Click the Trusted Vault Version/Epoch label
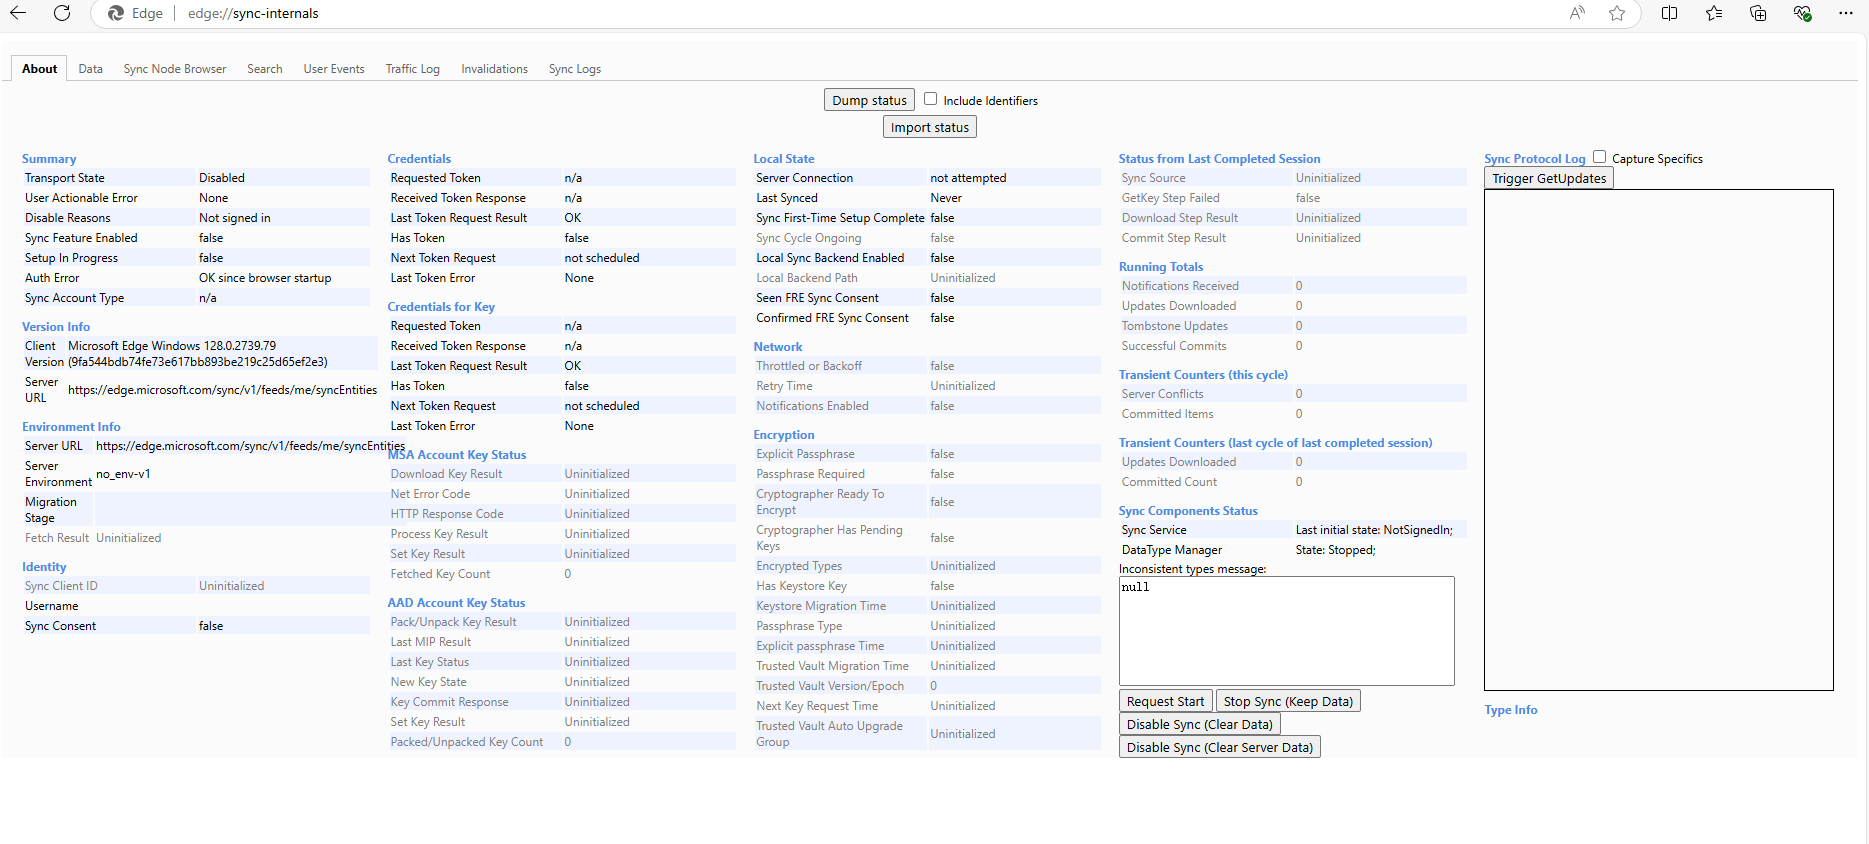This screenshot has height=844, width=1869. point(830,686)
